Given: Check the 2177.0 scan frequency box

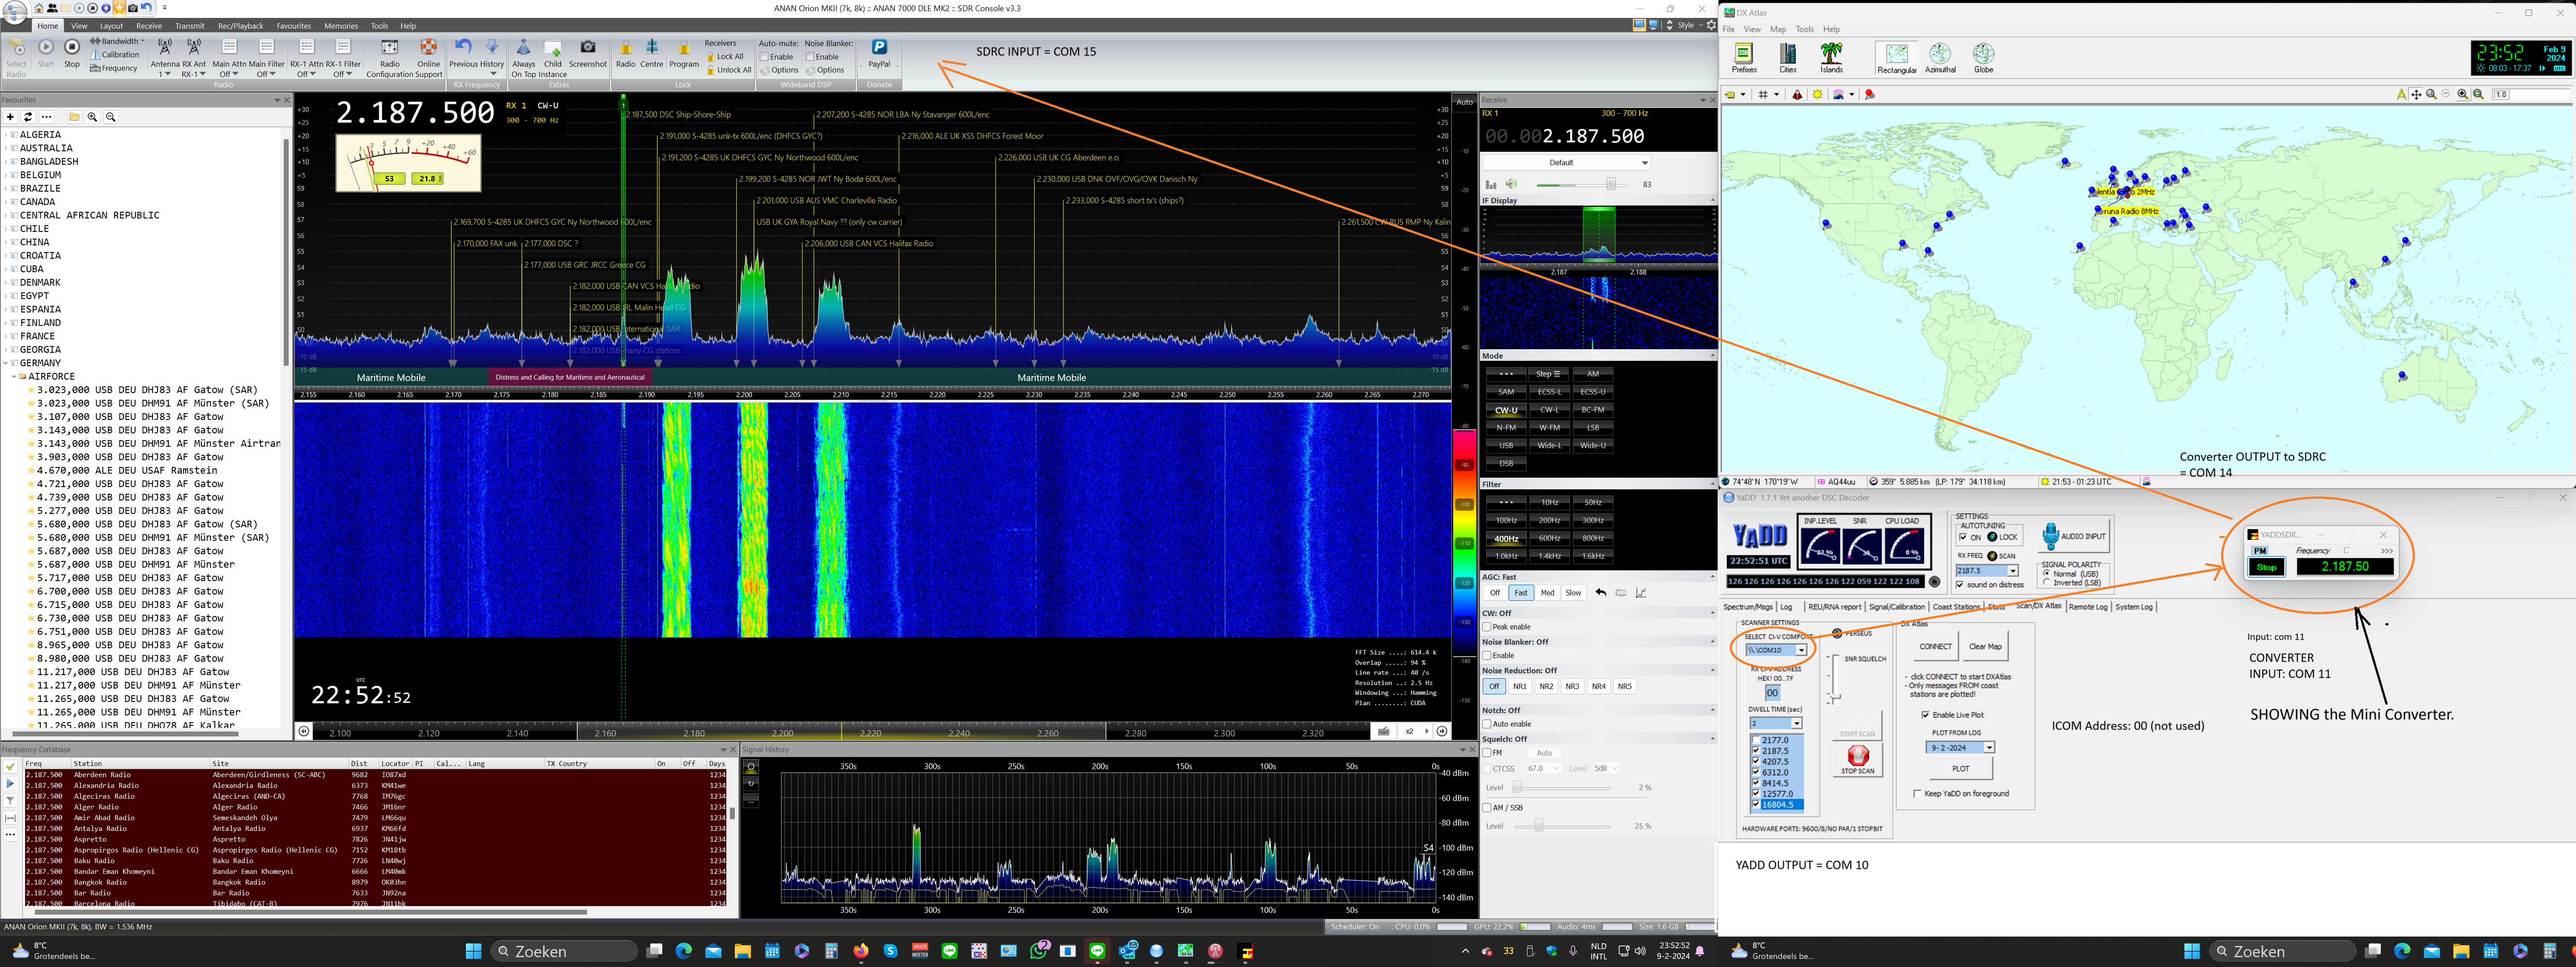Looking at the screenshot, I should 1756,741.
